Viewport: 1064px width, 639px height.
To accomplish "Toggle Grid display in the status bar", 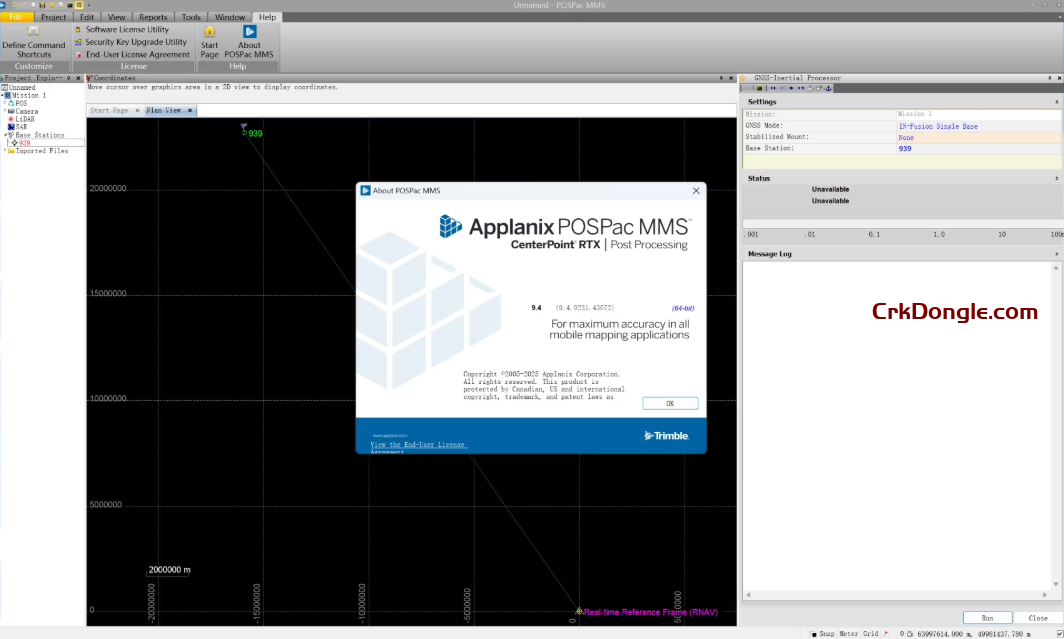I will (871, 633).
